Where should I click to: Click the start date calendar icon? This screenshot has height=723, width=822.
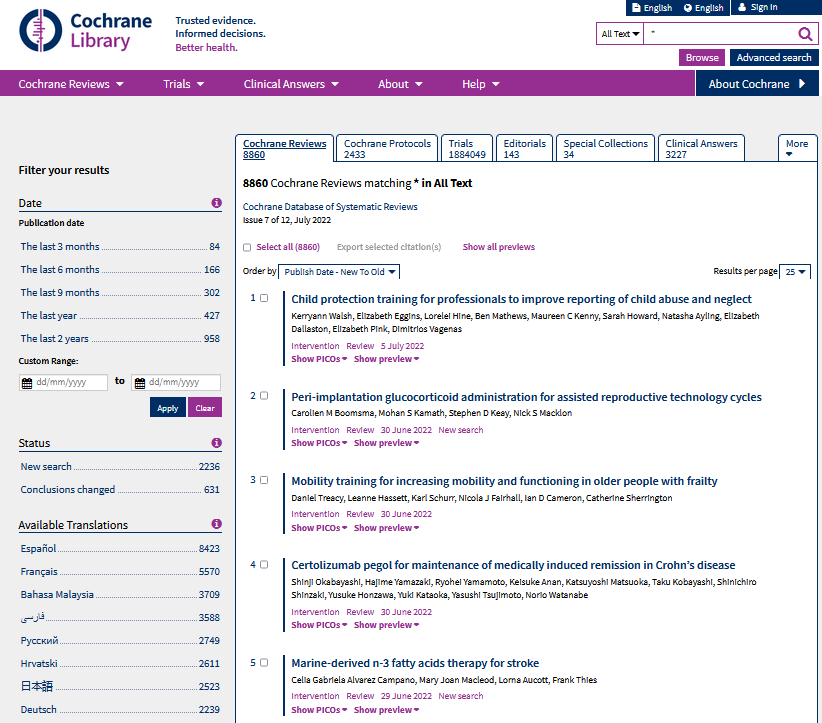click(x=26, y=383)
